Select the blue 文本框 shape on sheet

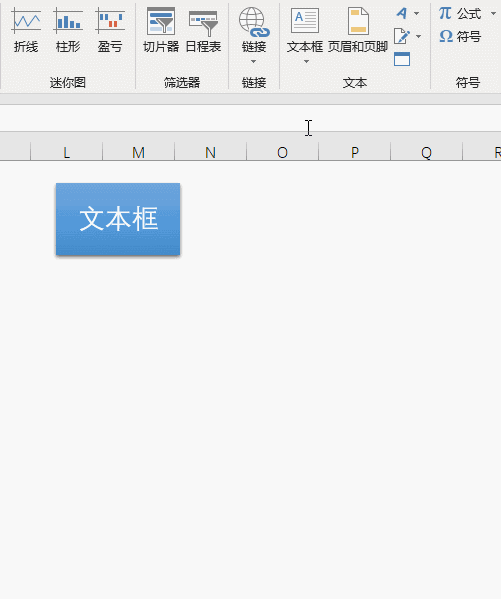coord(118,219)
